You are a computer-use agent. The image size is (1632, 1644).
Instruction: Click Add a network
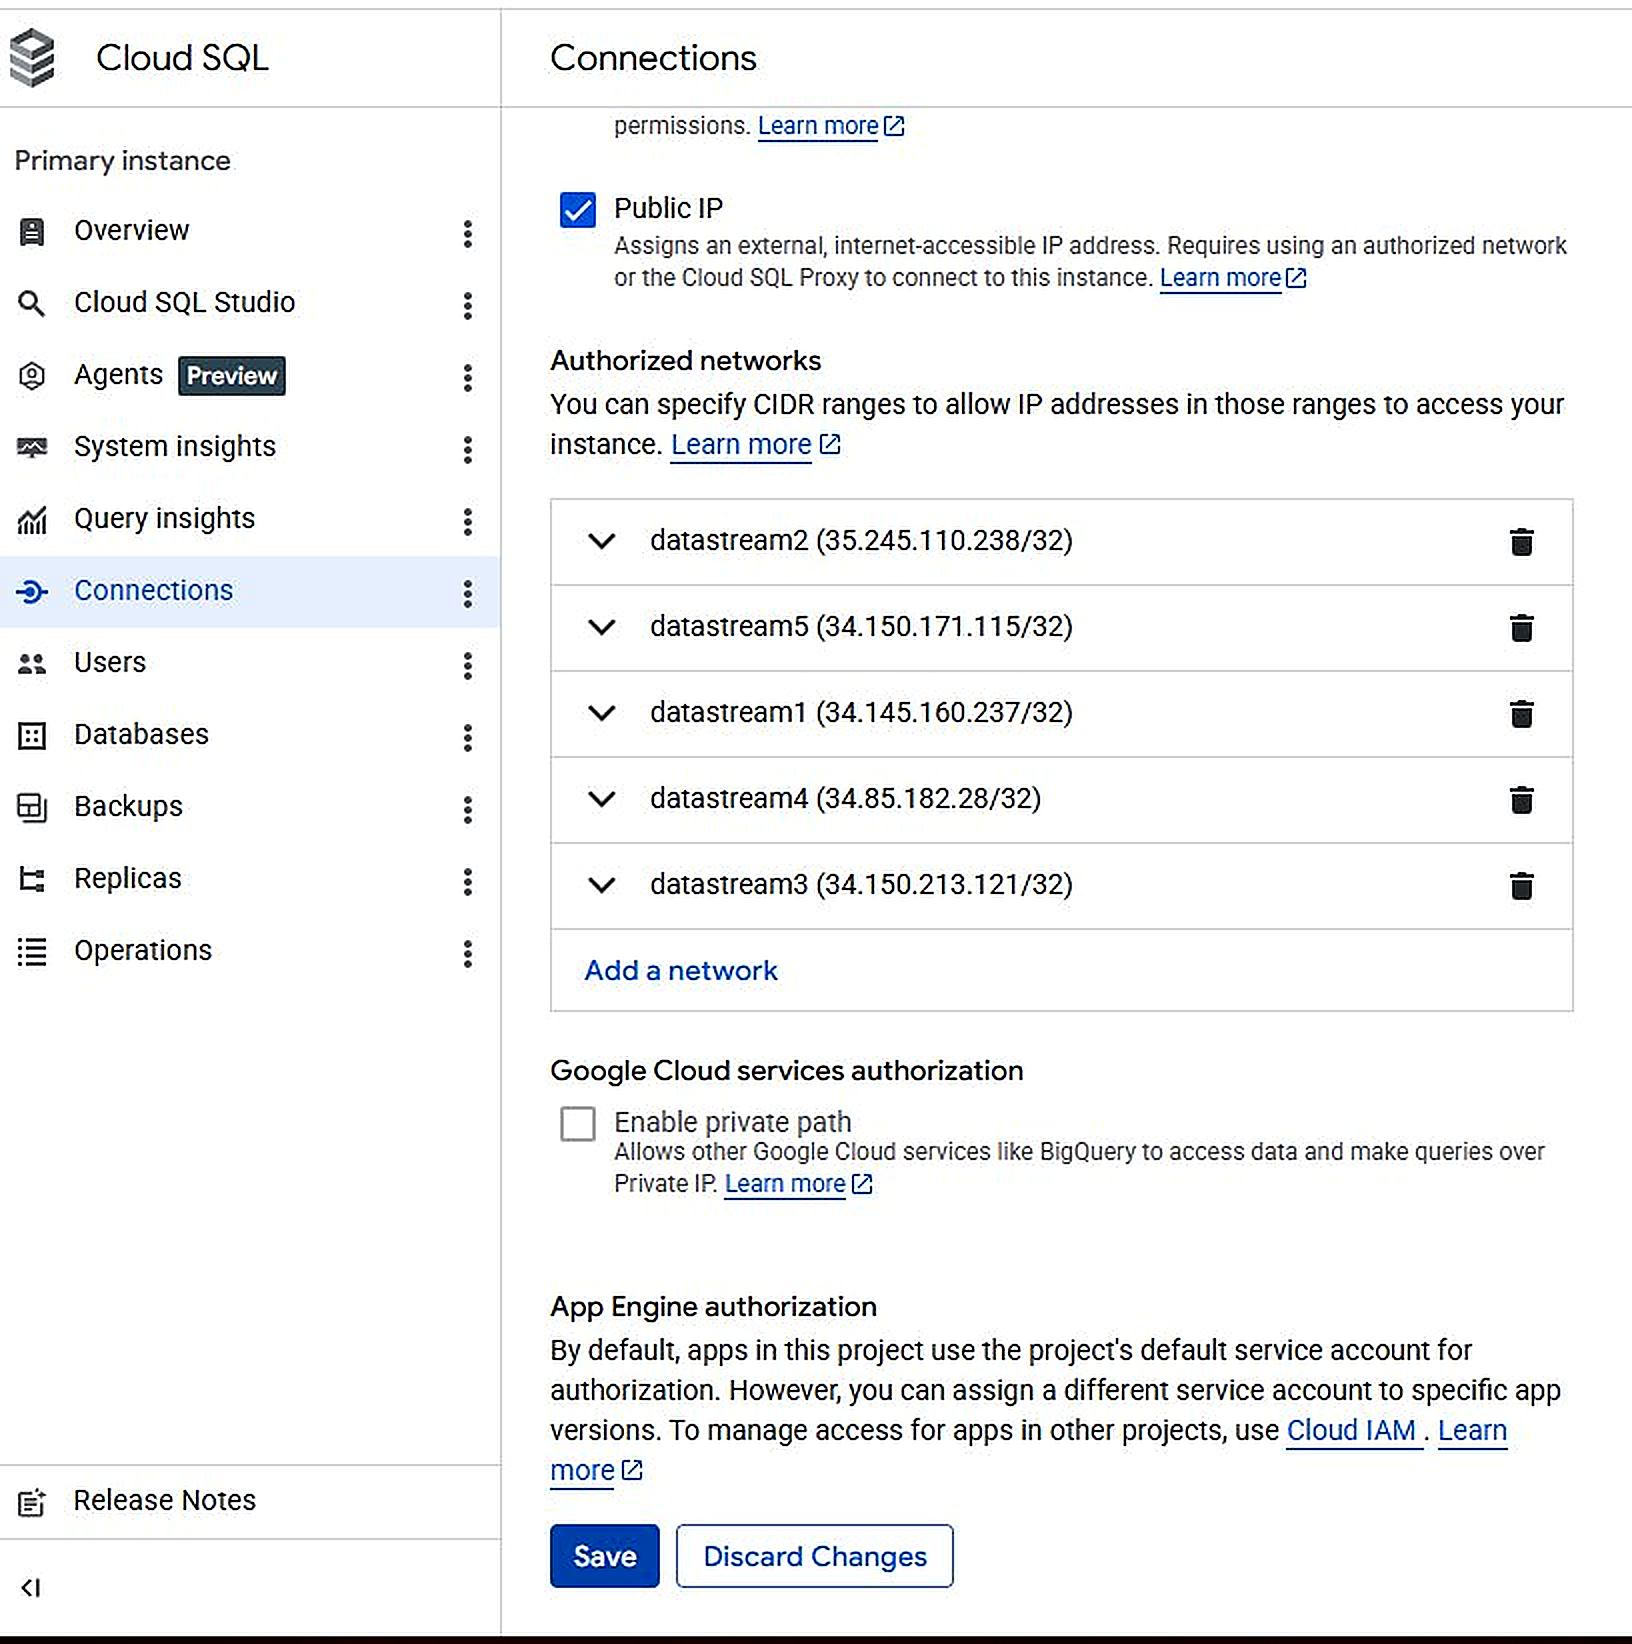(680, 970)
